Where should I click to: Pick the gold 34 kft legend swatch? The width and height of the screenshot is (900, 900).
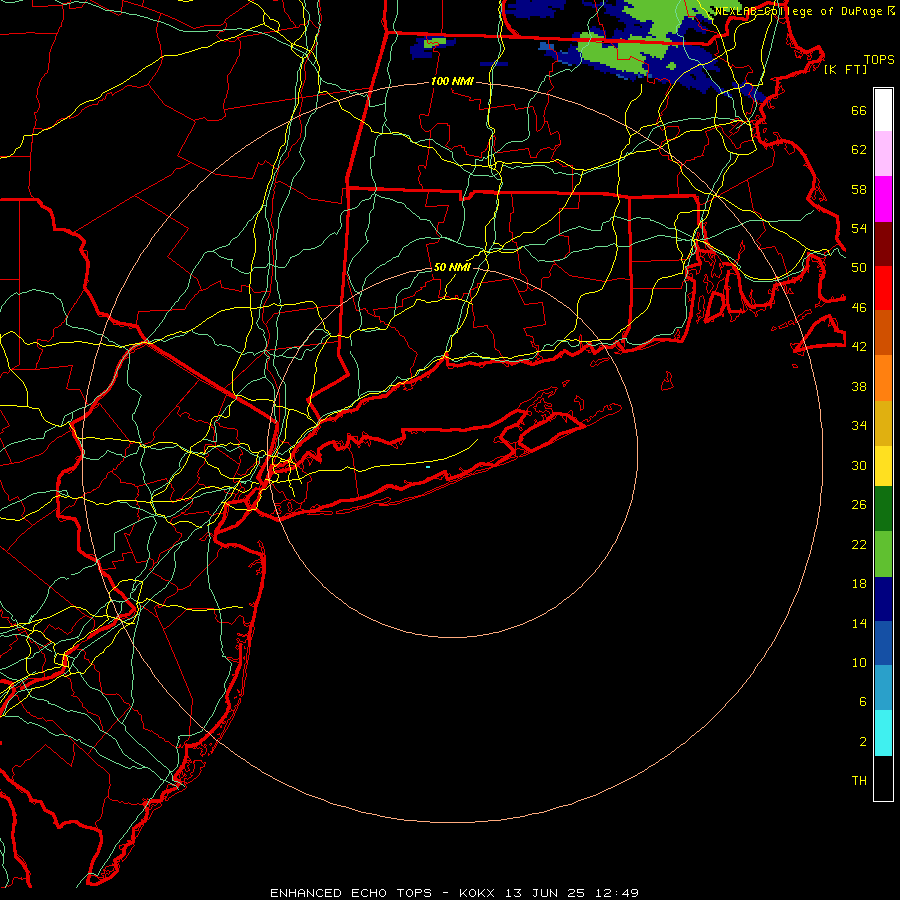click(x=883, y=423)
